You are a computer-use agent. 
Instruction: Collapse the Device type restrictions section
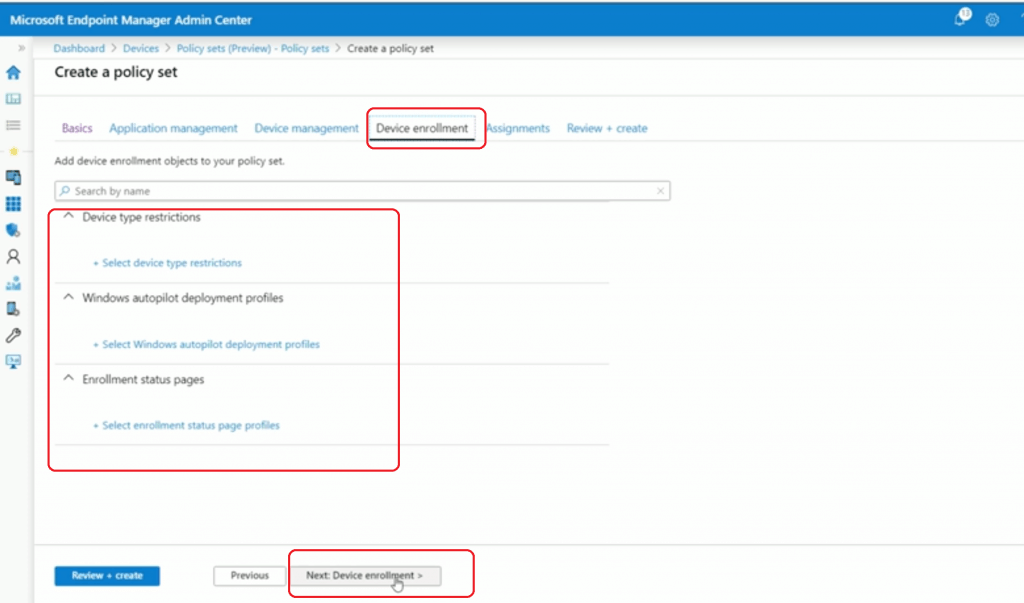[68, 217]
